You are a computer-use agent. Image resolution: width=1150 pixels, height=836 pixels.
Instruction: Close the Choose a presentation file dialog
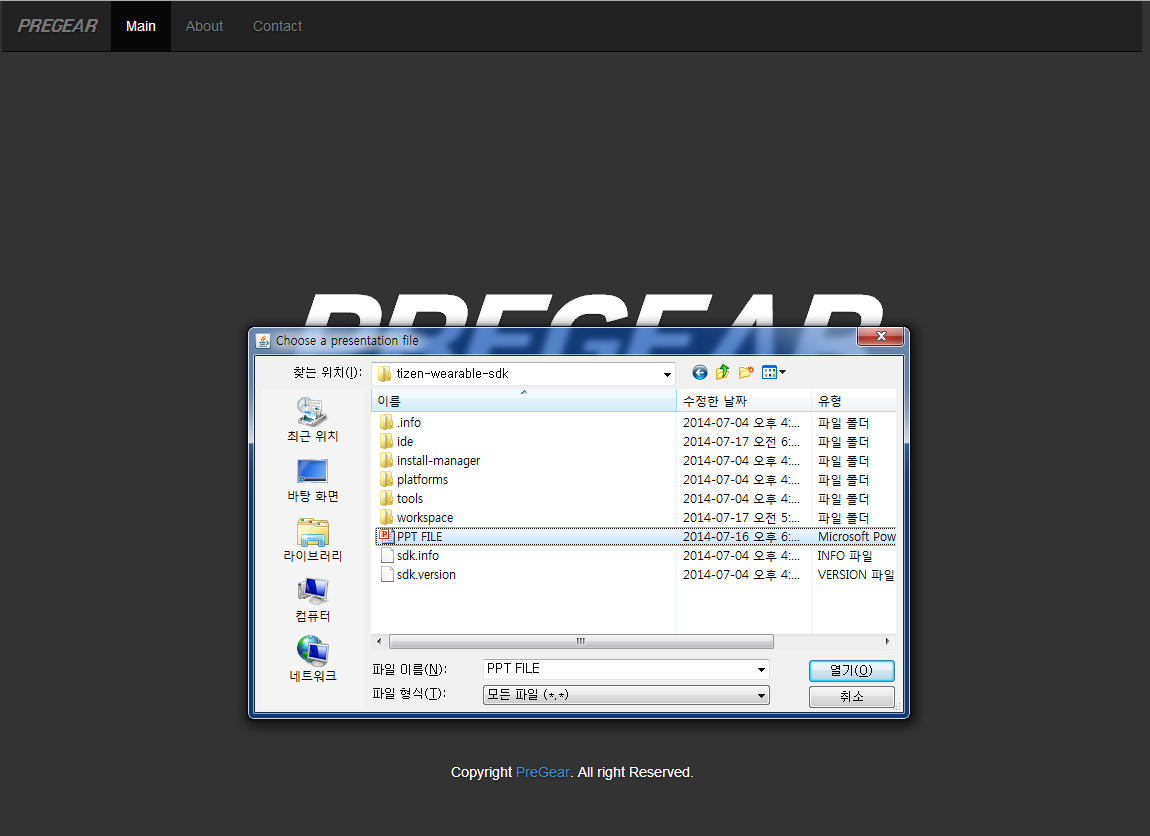(x=881, y=336)
